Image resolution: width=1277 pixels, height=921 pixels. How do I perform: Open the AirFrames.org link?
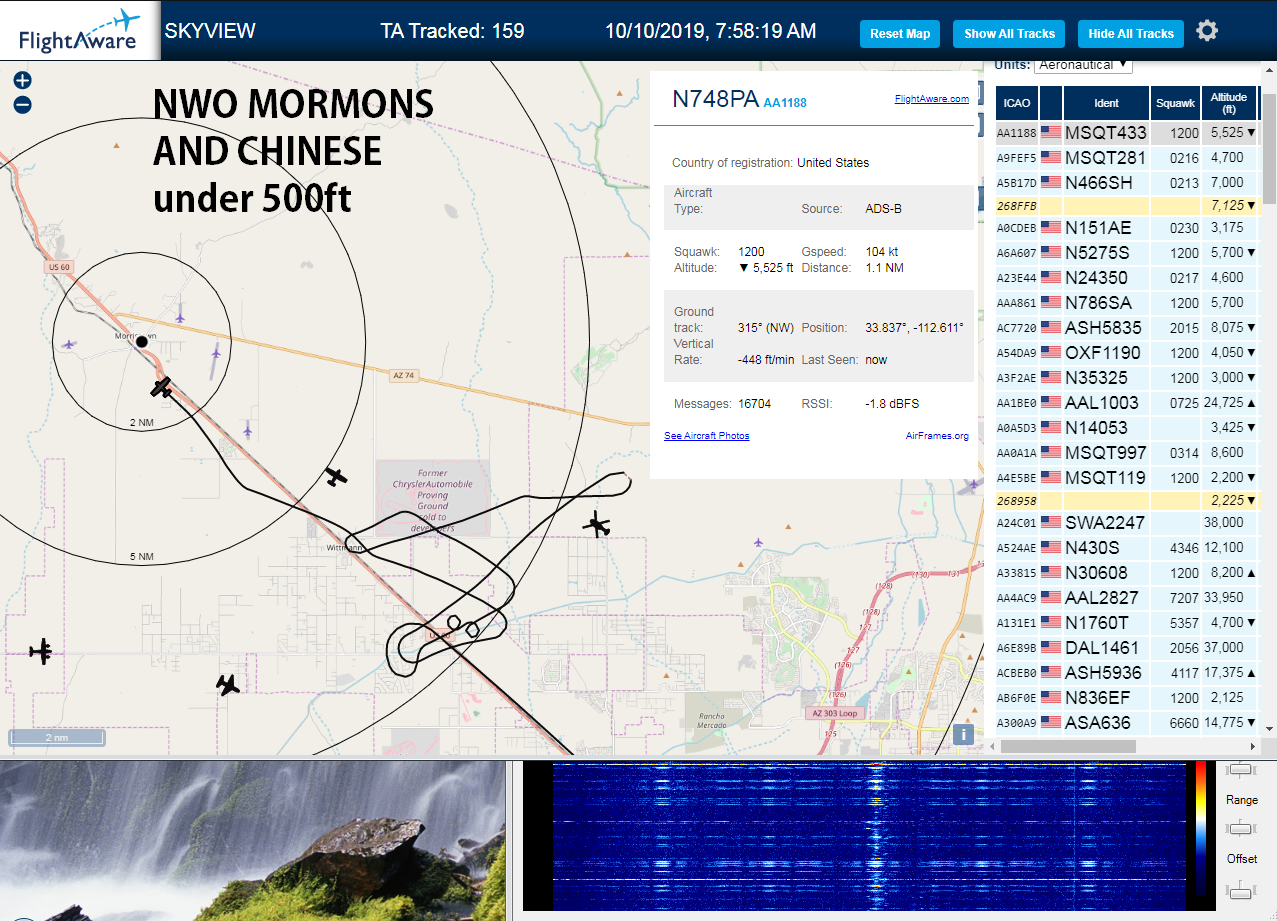pos(937,436)
